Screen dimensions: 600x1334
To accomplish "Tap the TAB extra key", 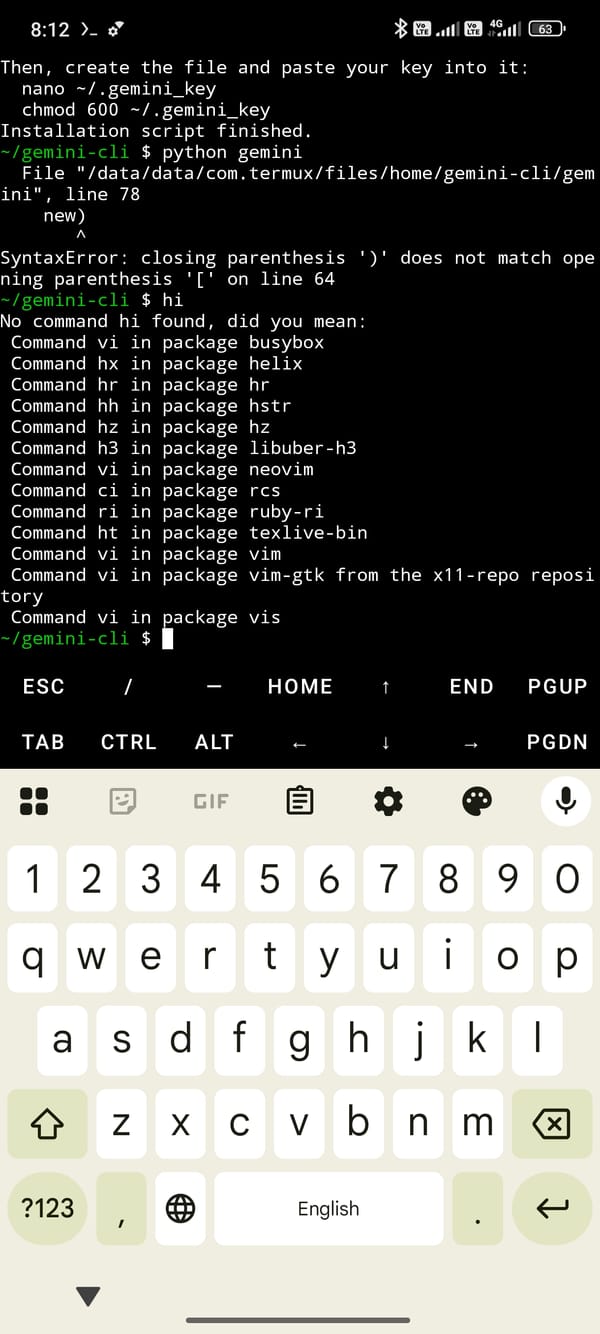I will 43,742.
